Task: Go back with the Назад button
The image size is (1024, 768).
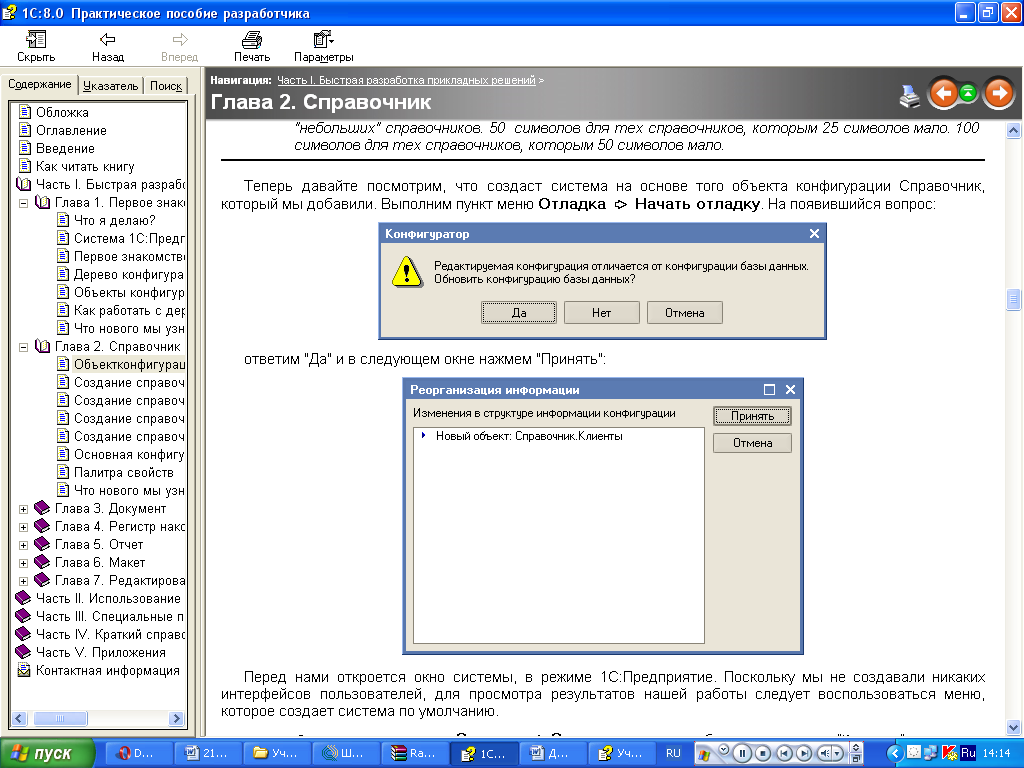Action: [108, 47]
